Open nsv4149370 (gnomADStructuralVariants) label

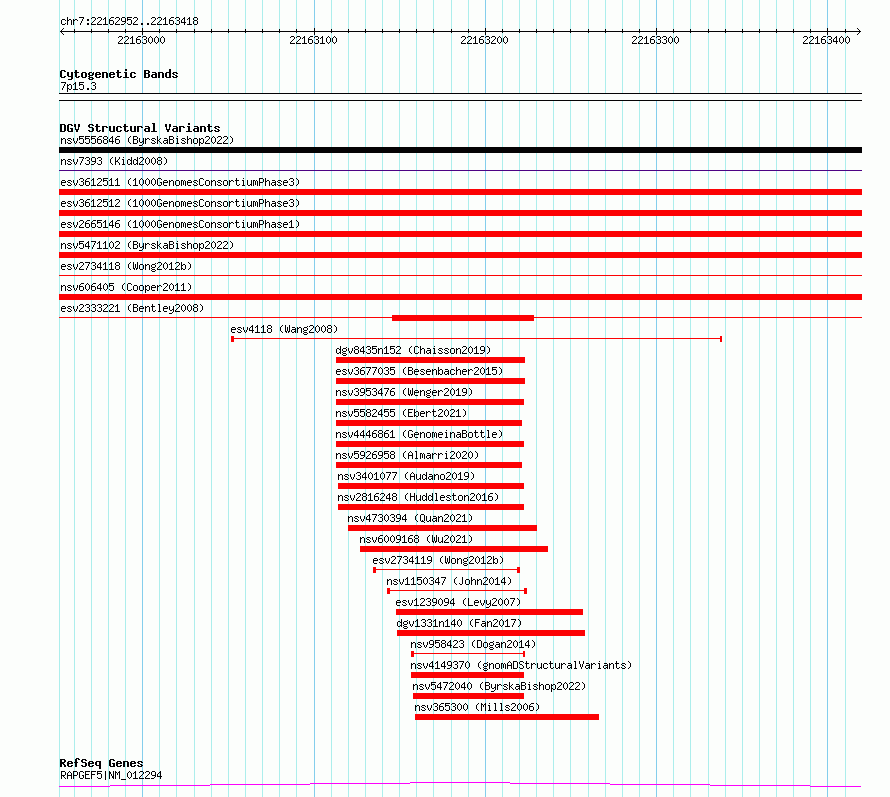(x=521, y=665)
